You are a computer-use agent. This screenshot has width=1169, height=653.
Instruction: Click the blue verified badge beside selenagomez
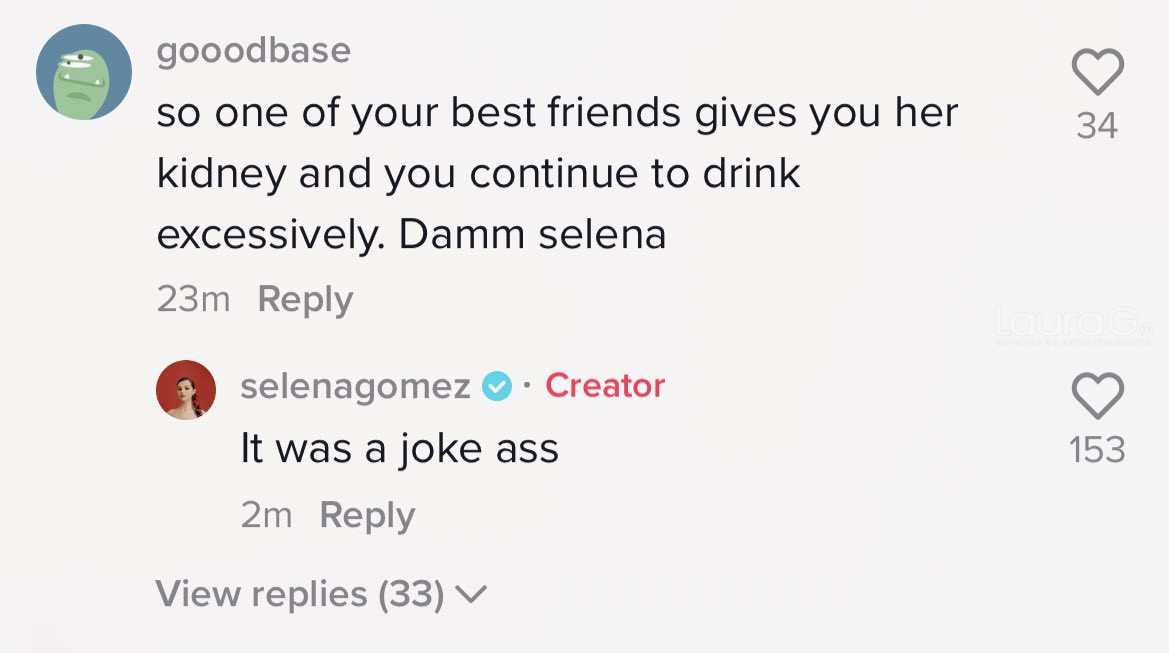point(497,386)
